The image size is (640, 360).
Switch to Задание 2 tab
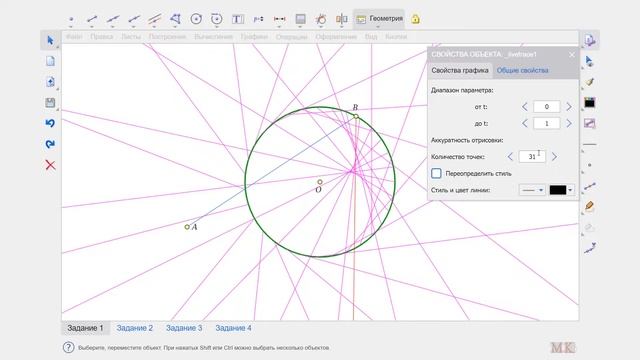coord(135,328)
